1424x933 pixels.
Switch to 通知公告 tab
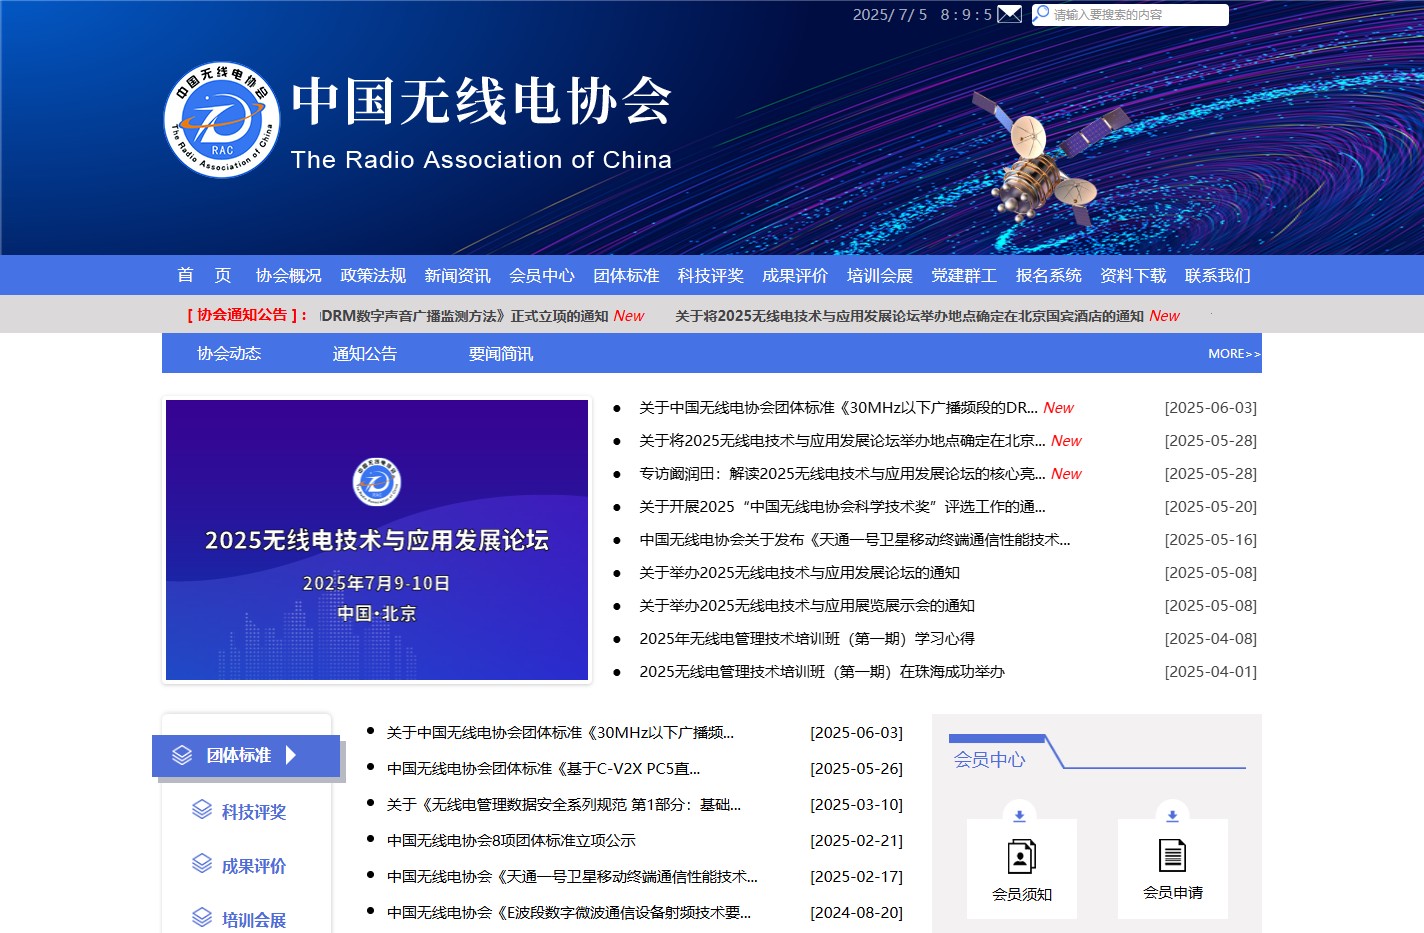click(x=365, y=353)
